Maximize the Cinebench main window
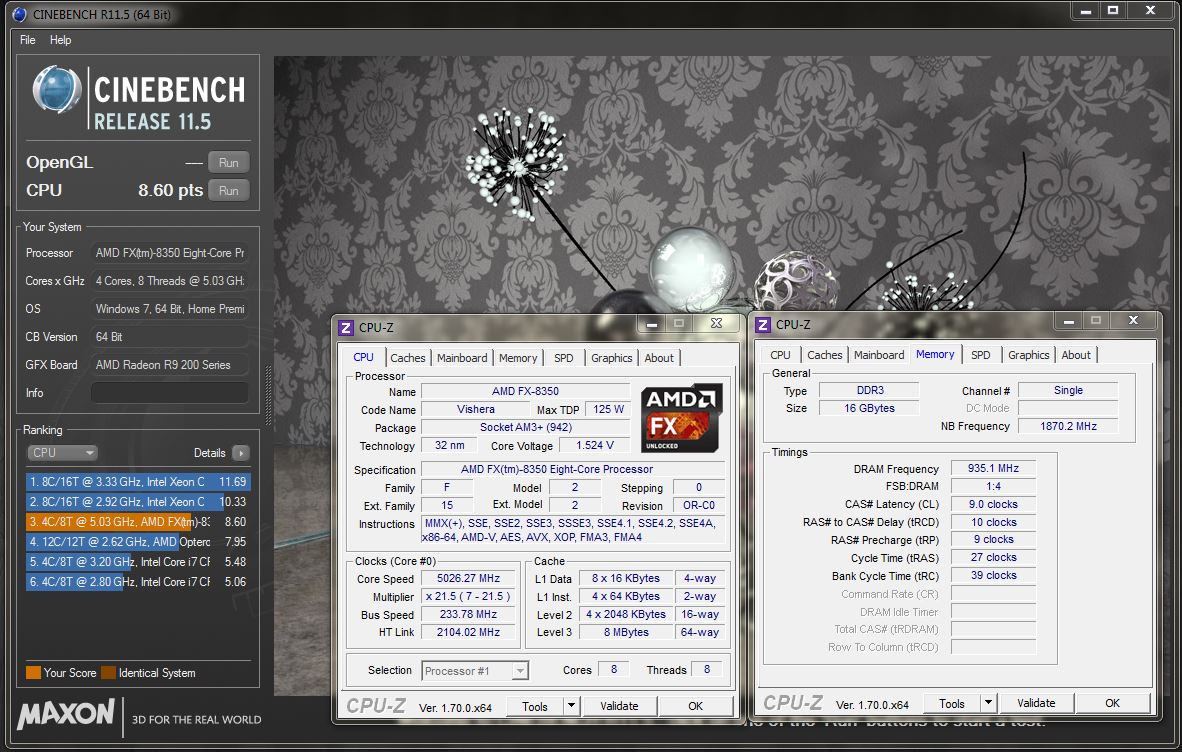Screen dimensions: 1182x752 (1113, 11)
